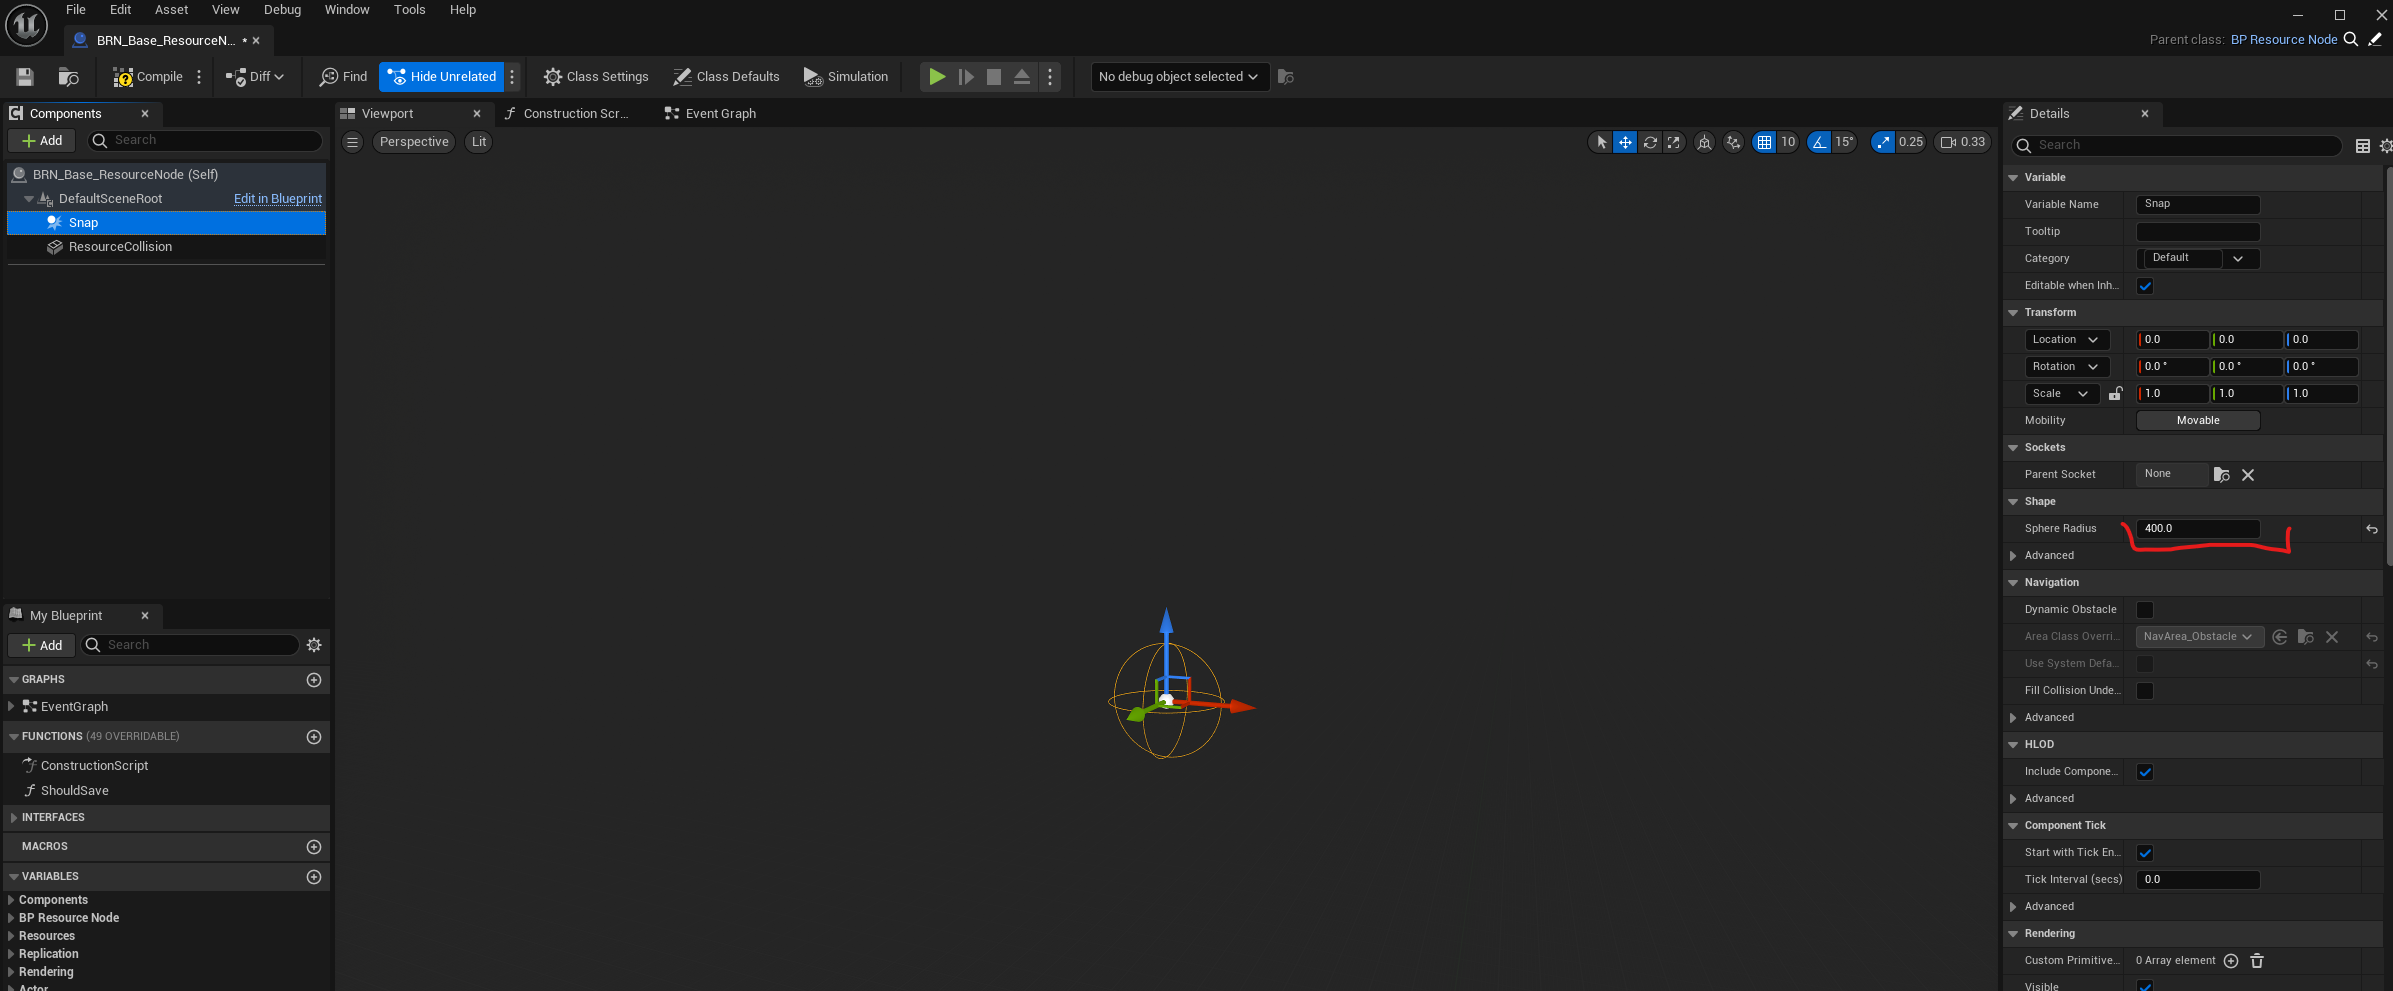Toggle the scale lock icon

[2116, 394]
